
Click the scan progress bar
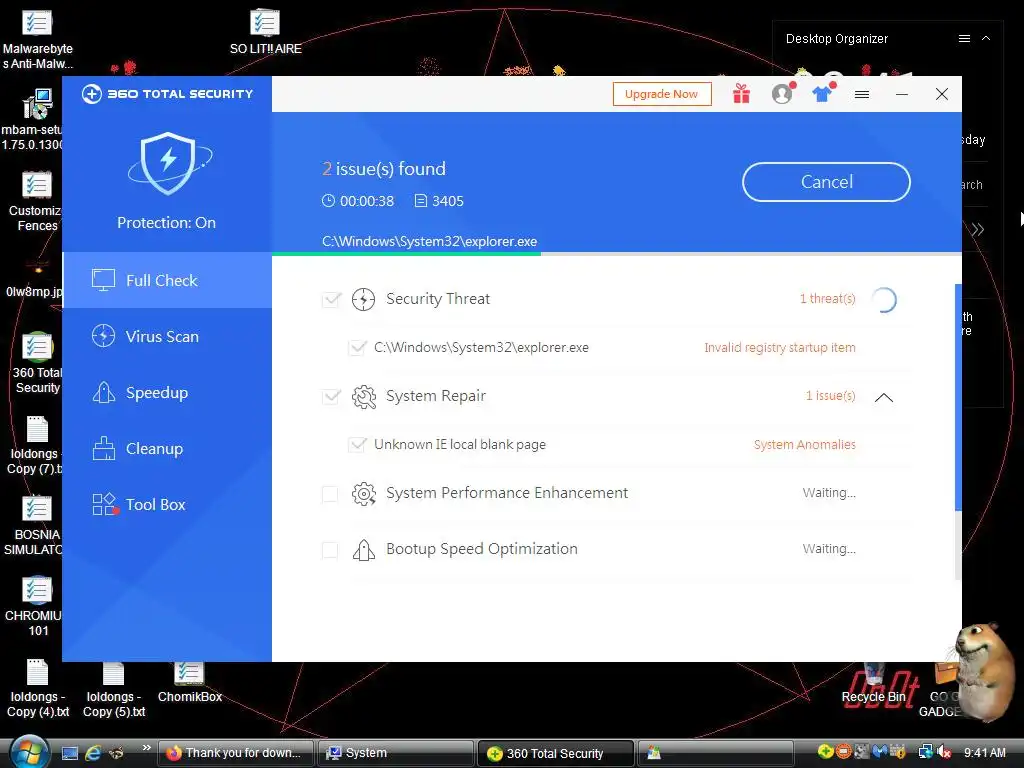[x=616, y=253]
